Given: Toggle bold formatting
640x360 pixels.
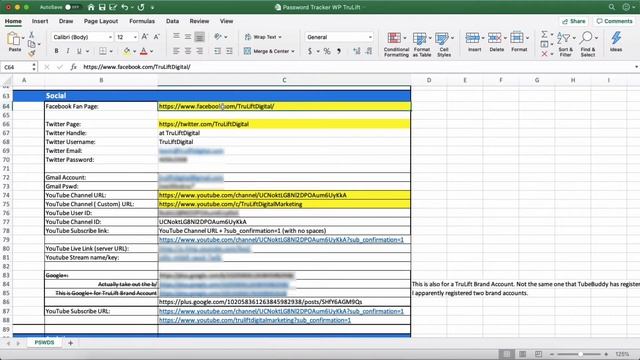Looking at the screenshot, I should coord(56,51).
